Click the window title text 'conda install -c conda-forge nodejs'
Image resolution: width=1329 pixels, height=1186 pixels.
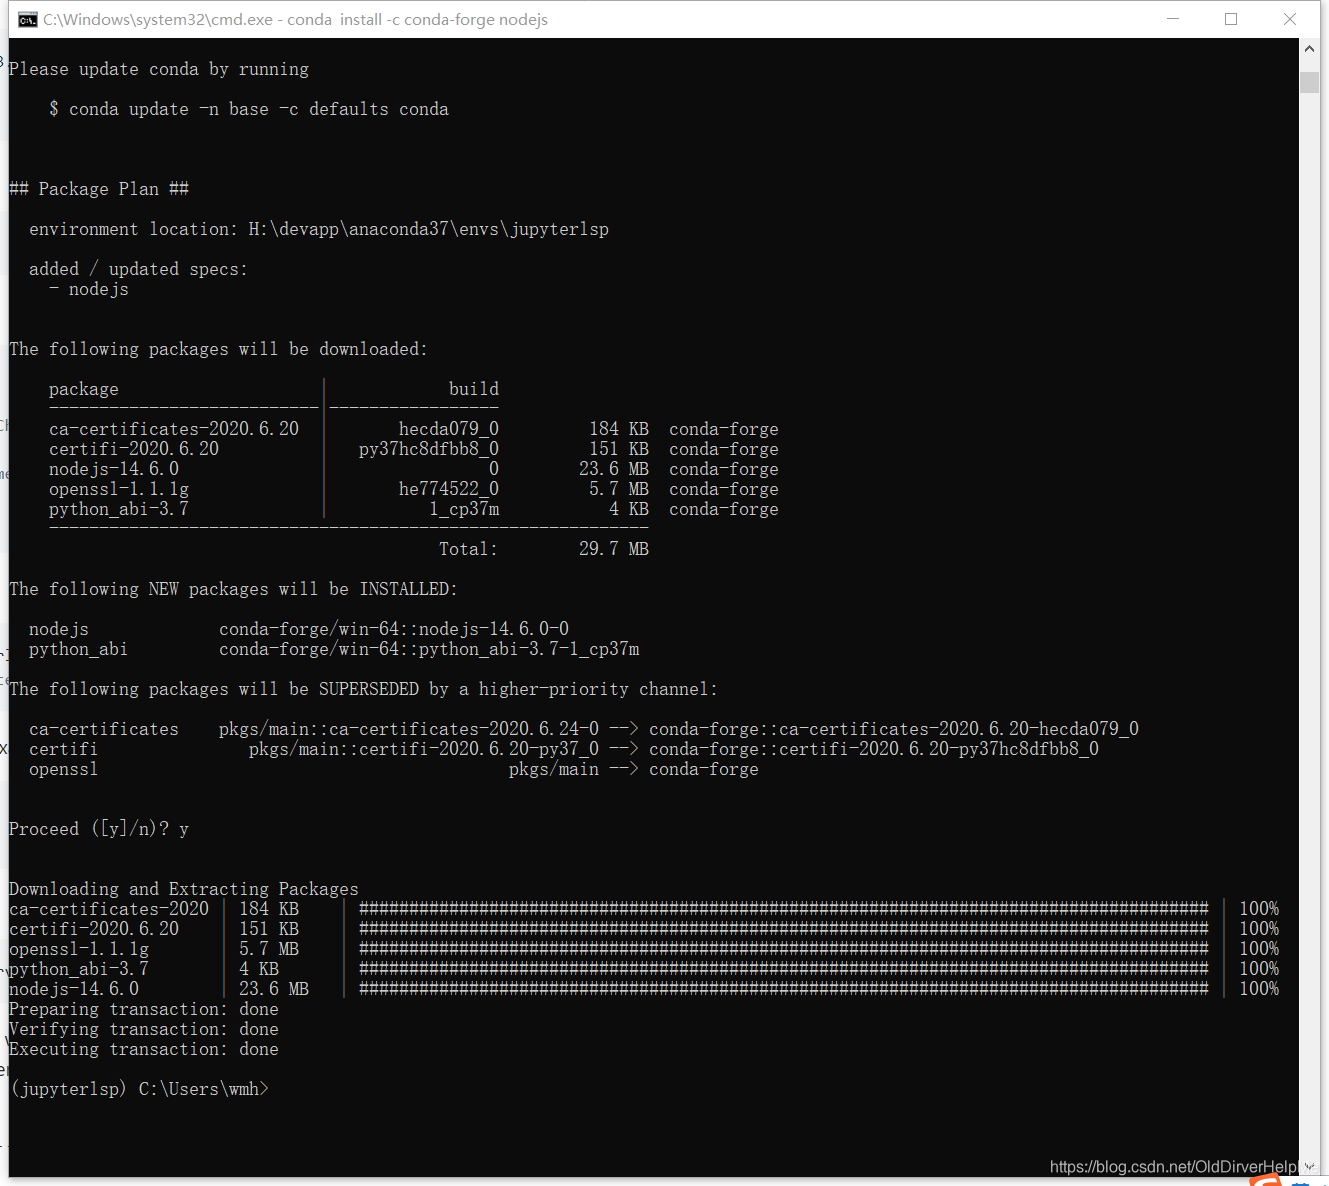tap(418, 19)
